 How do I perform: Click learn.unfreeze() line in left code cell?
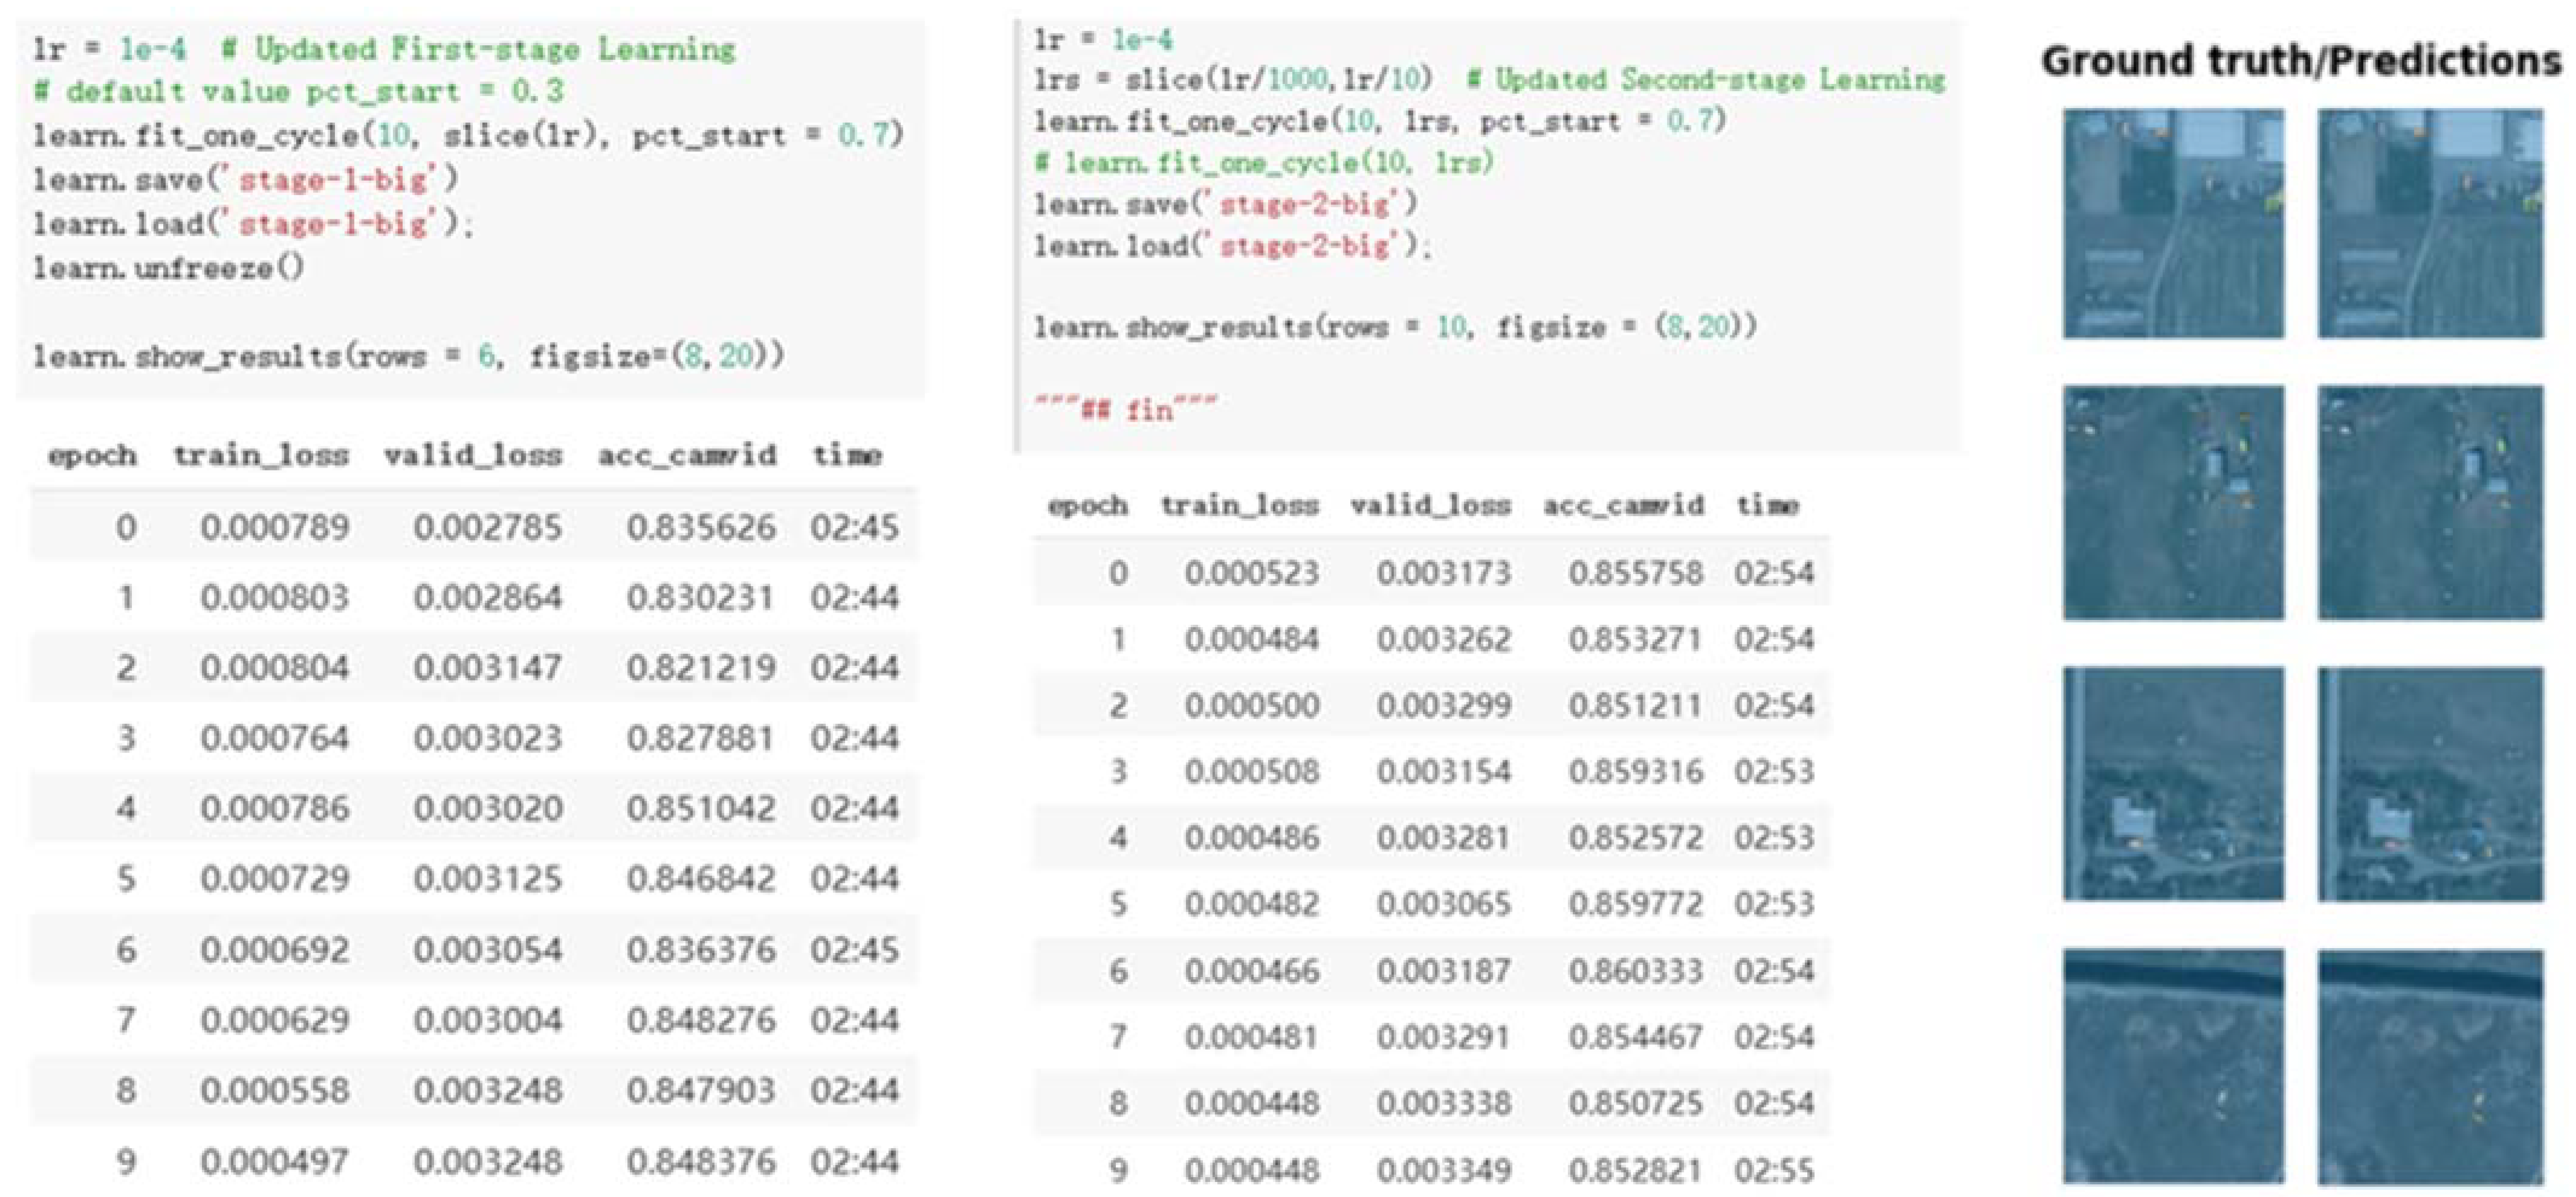(x=168, y=268)
